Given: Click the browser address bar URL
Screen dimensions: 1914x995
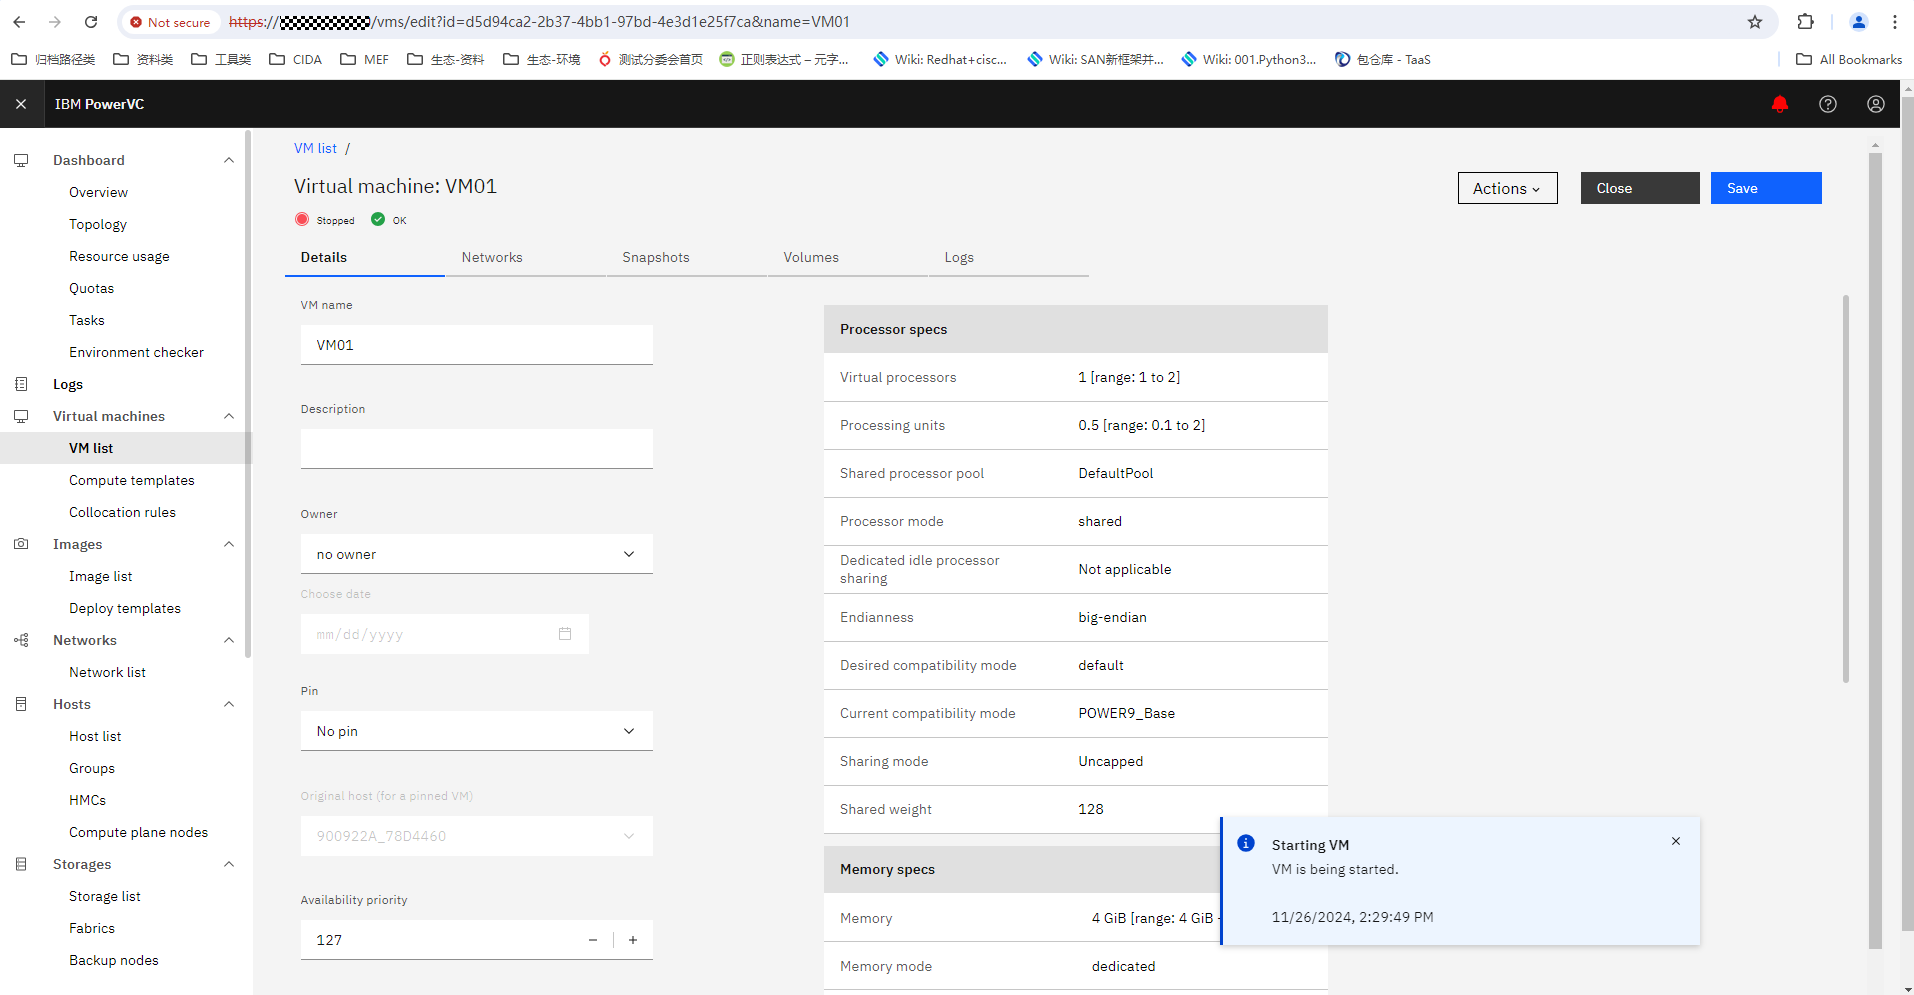Looking at the screenshot, I should pyautogui.click(x=540, y=22).
